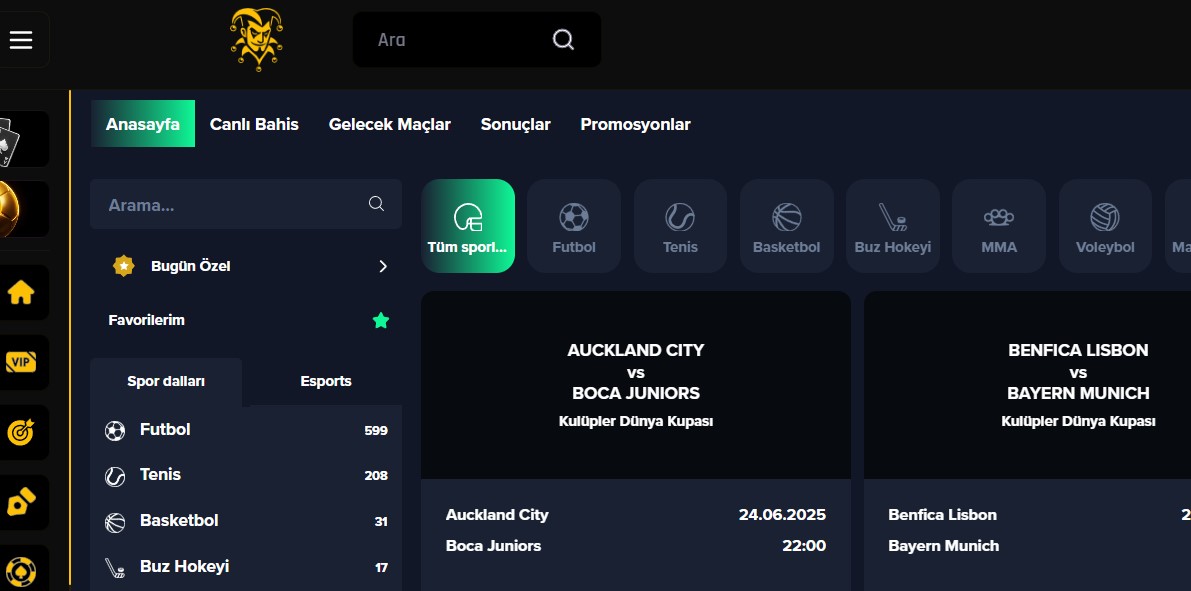Switch to the Canlı Bahis tab
Screen dimensions: 1191x591
(x=254, y=124)
